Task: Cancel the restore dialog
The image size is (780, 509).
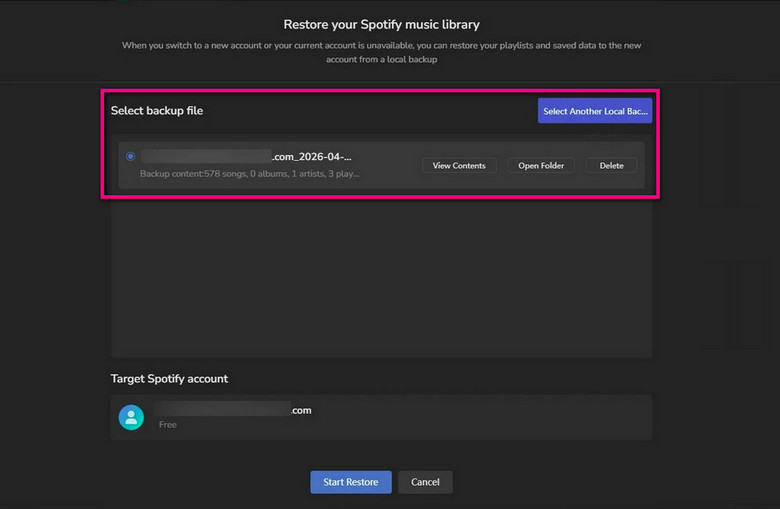Action: 425,482
